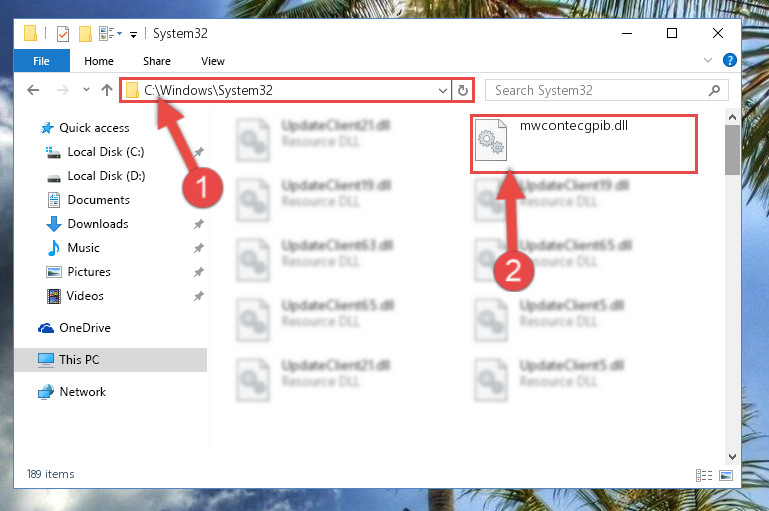
Task: Maximize the System32 window
Action: point(672,33)
